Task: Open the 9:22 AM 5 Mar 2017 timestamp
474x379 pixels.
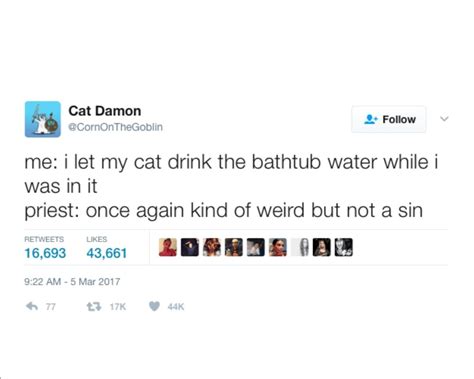Action: pyautogui.click(x=72, y=282)
